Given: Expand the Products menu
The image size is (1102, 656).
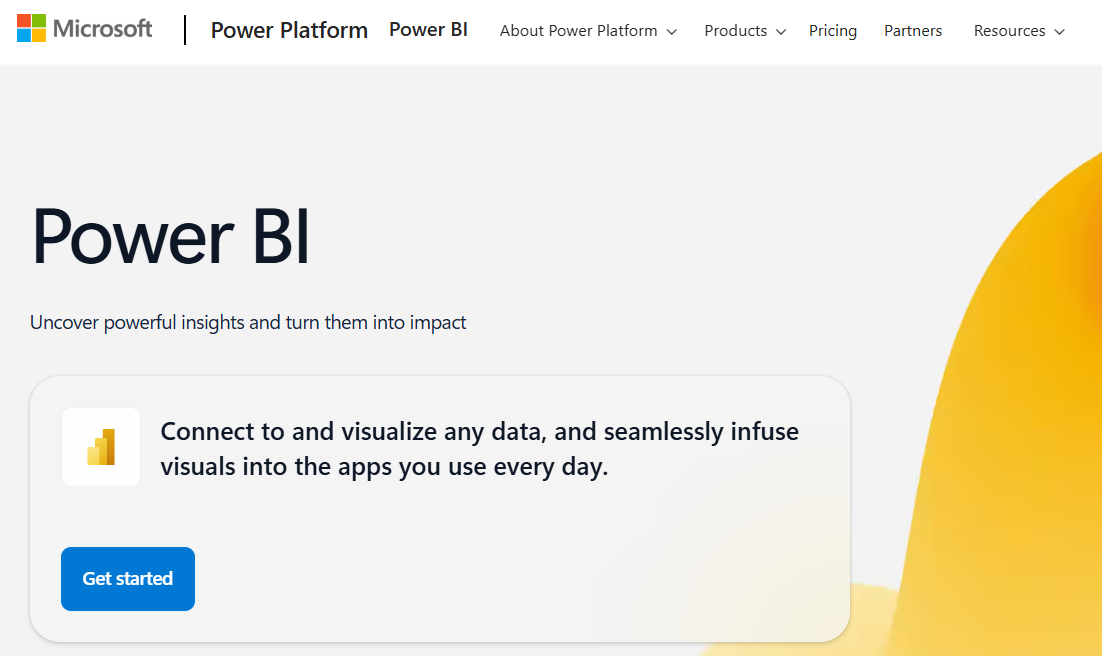Looking at the screenshot, I should click(x=736, y=31).
